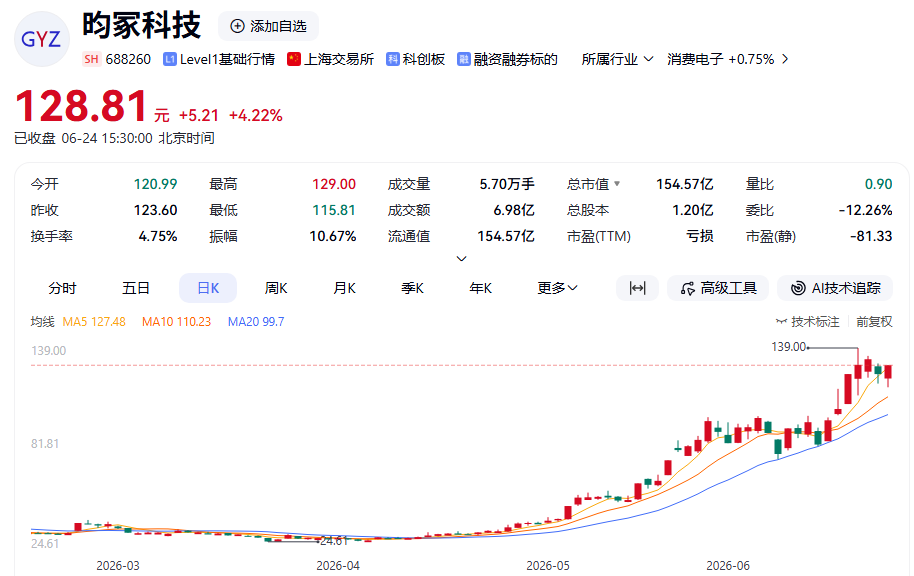Click 成交额 value 6.98亿

click(x=514, y=210)
